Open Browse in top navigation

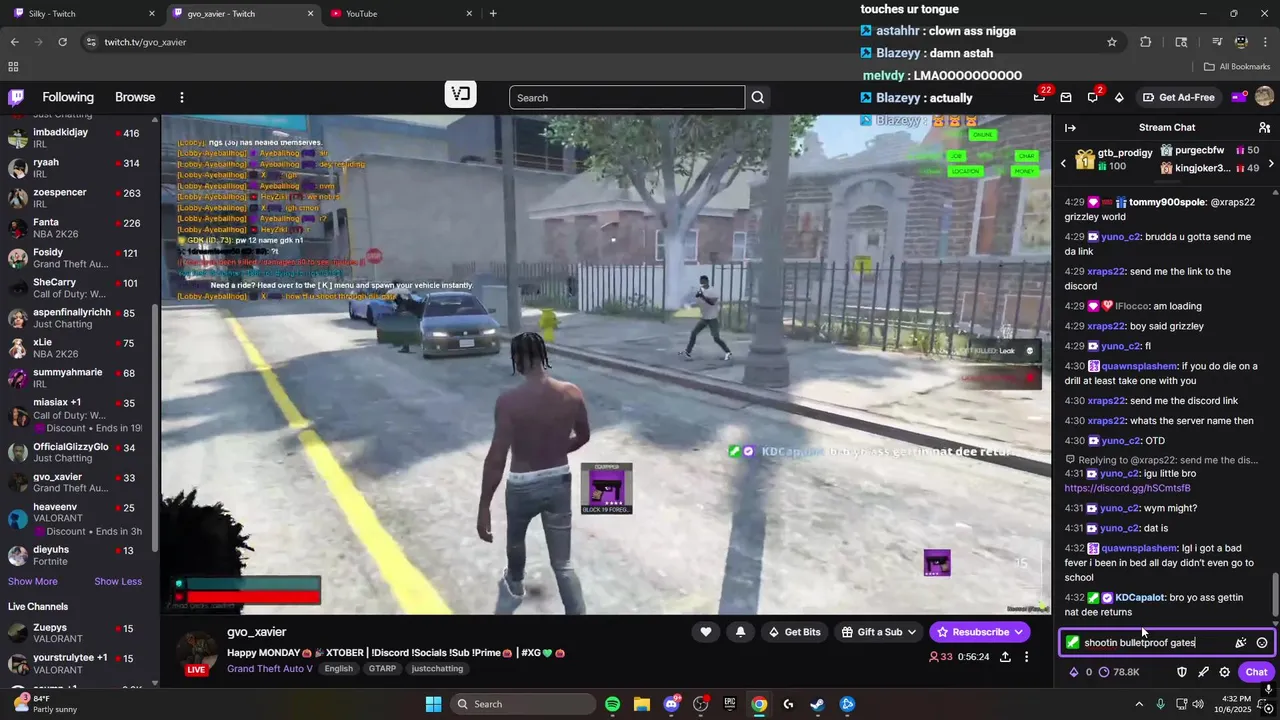[135, 97]
